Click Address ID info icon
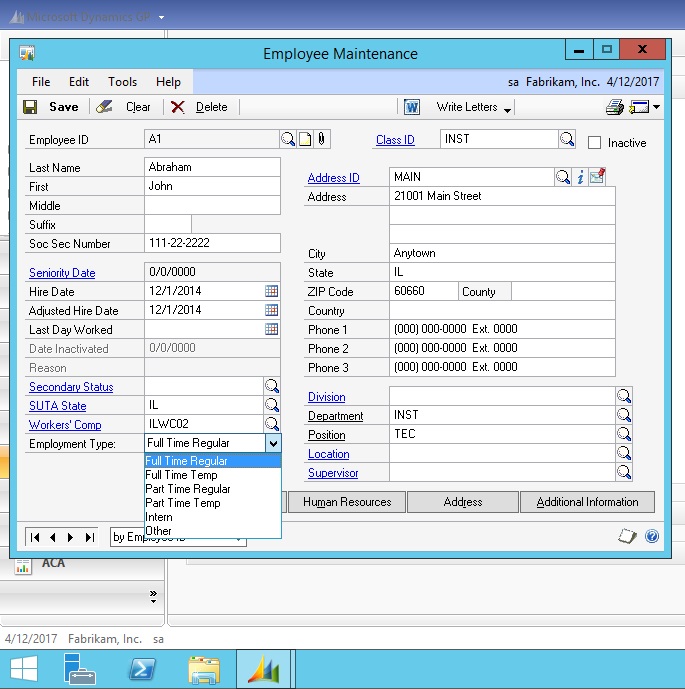The width and height of the screenshot is (685, 689). [580, 177]
